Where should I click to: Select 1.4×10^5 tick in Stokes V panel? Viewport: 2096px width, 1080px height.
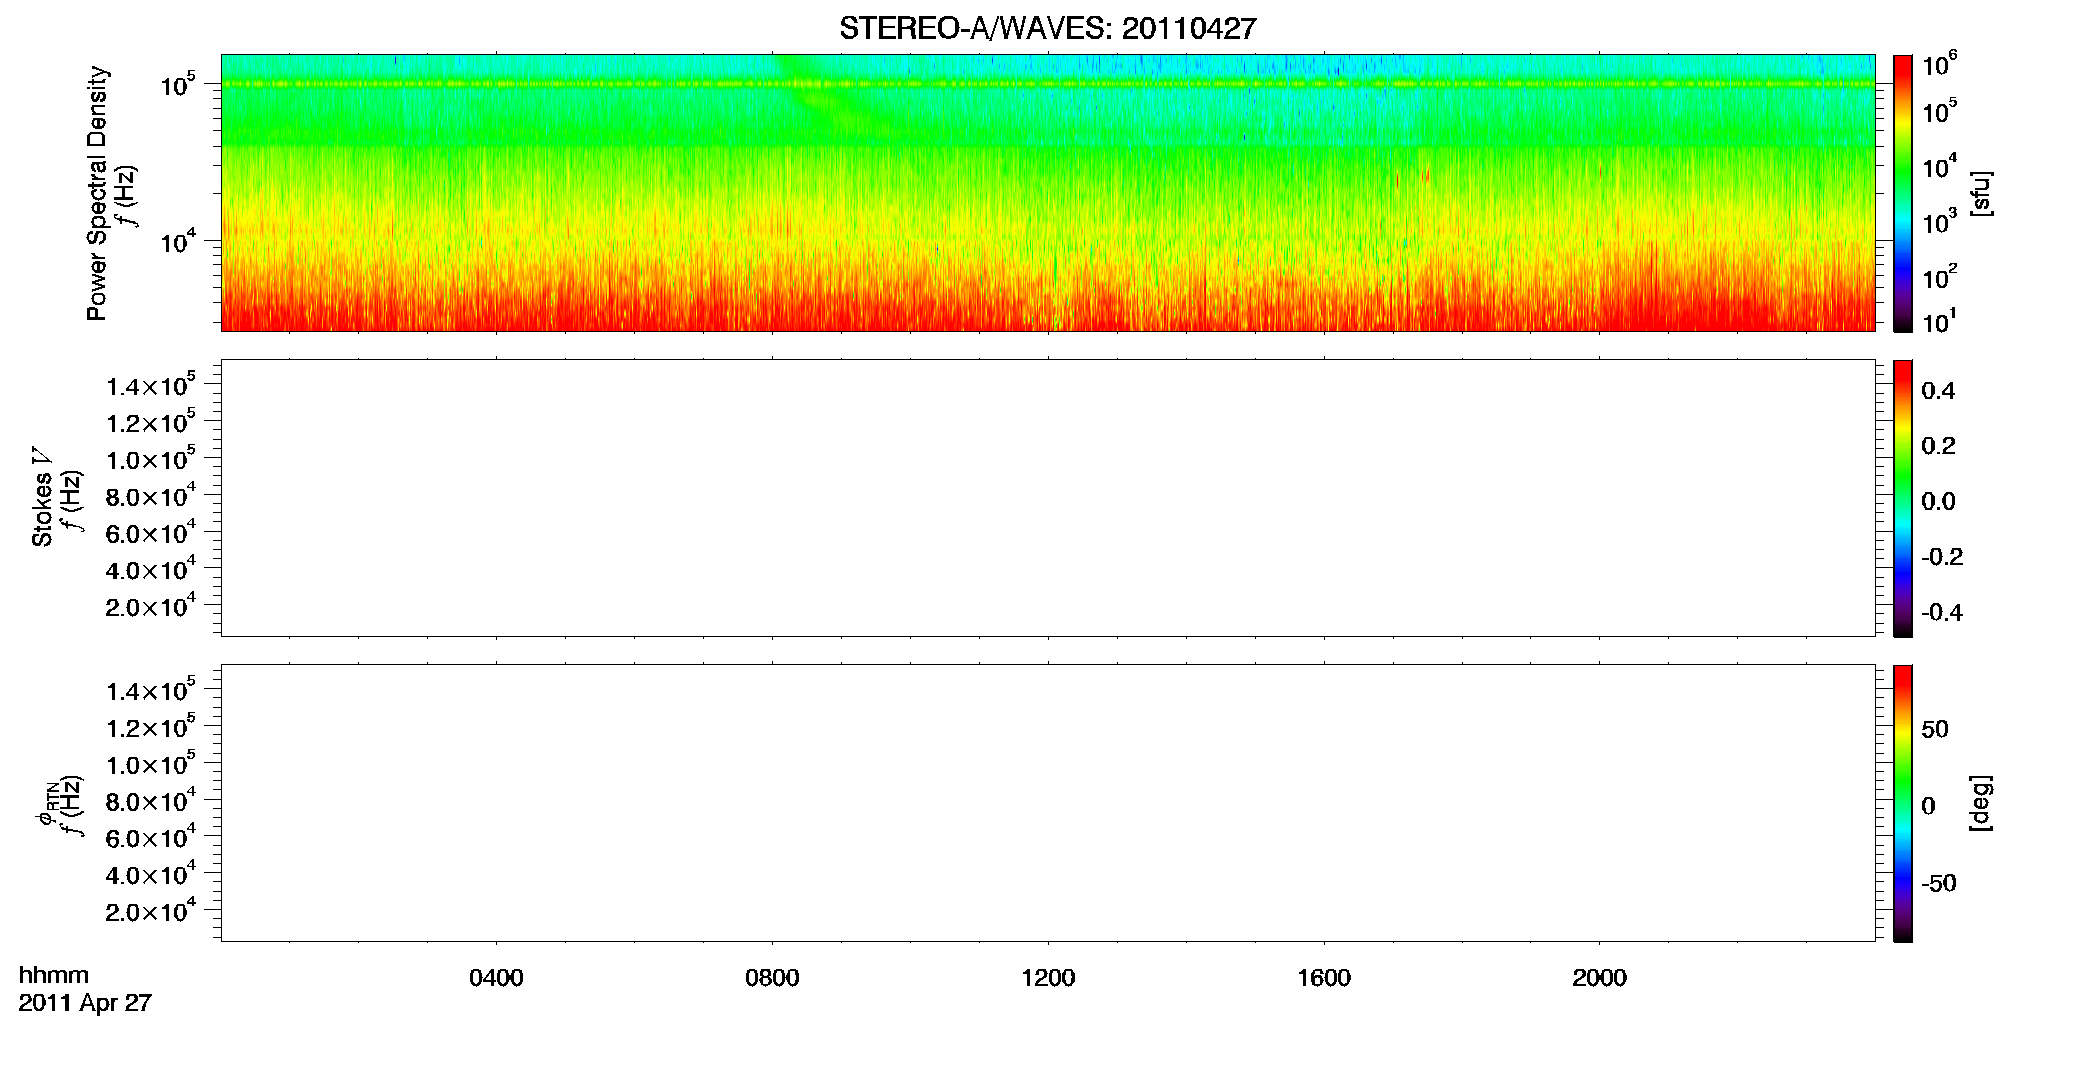point(150,385)
